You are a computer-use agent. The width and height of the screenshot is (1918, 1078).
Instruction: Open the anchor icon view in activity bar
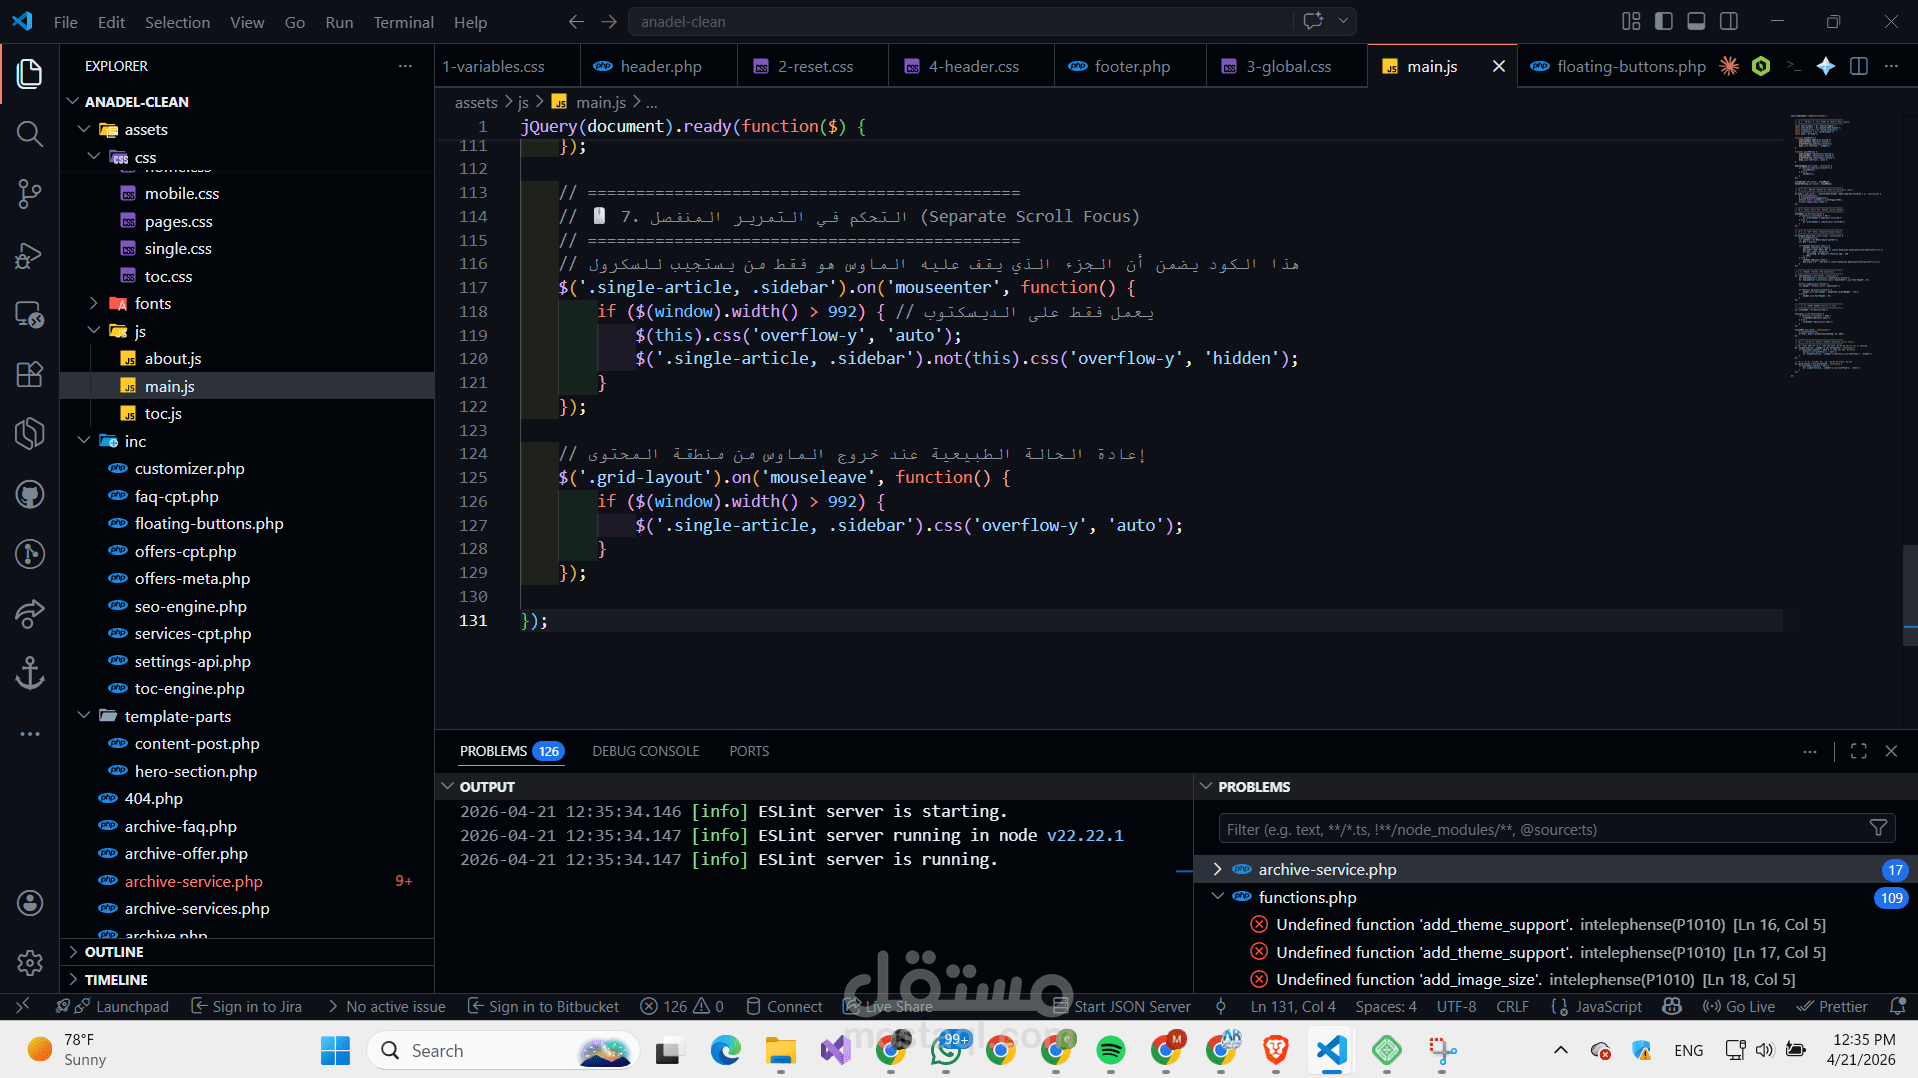(x=30, y=673)
